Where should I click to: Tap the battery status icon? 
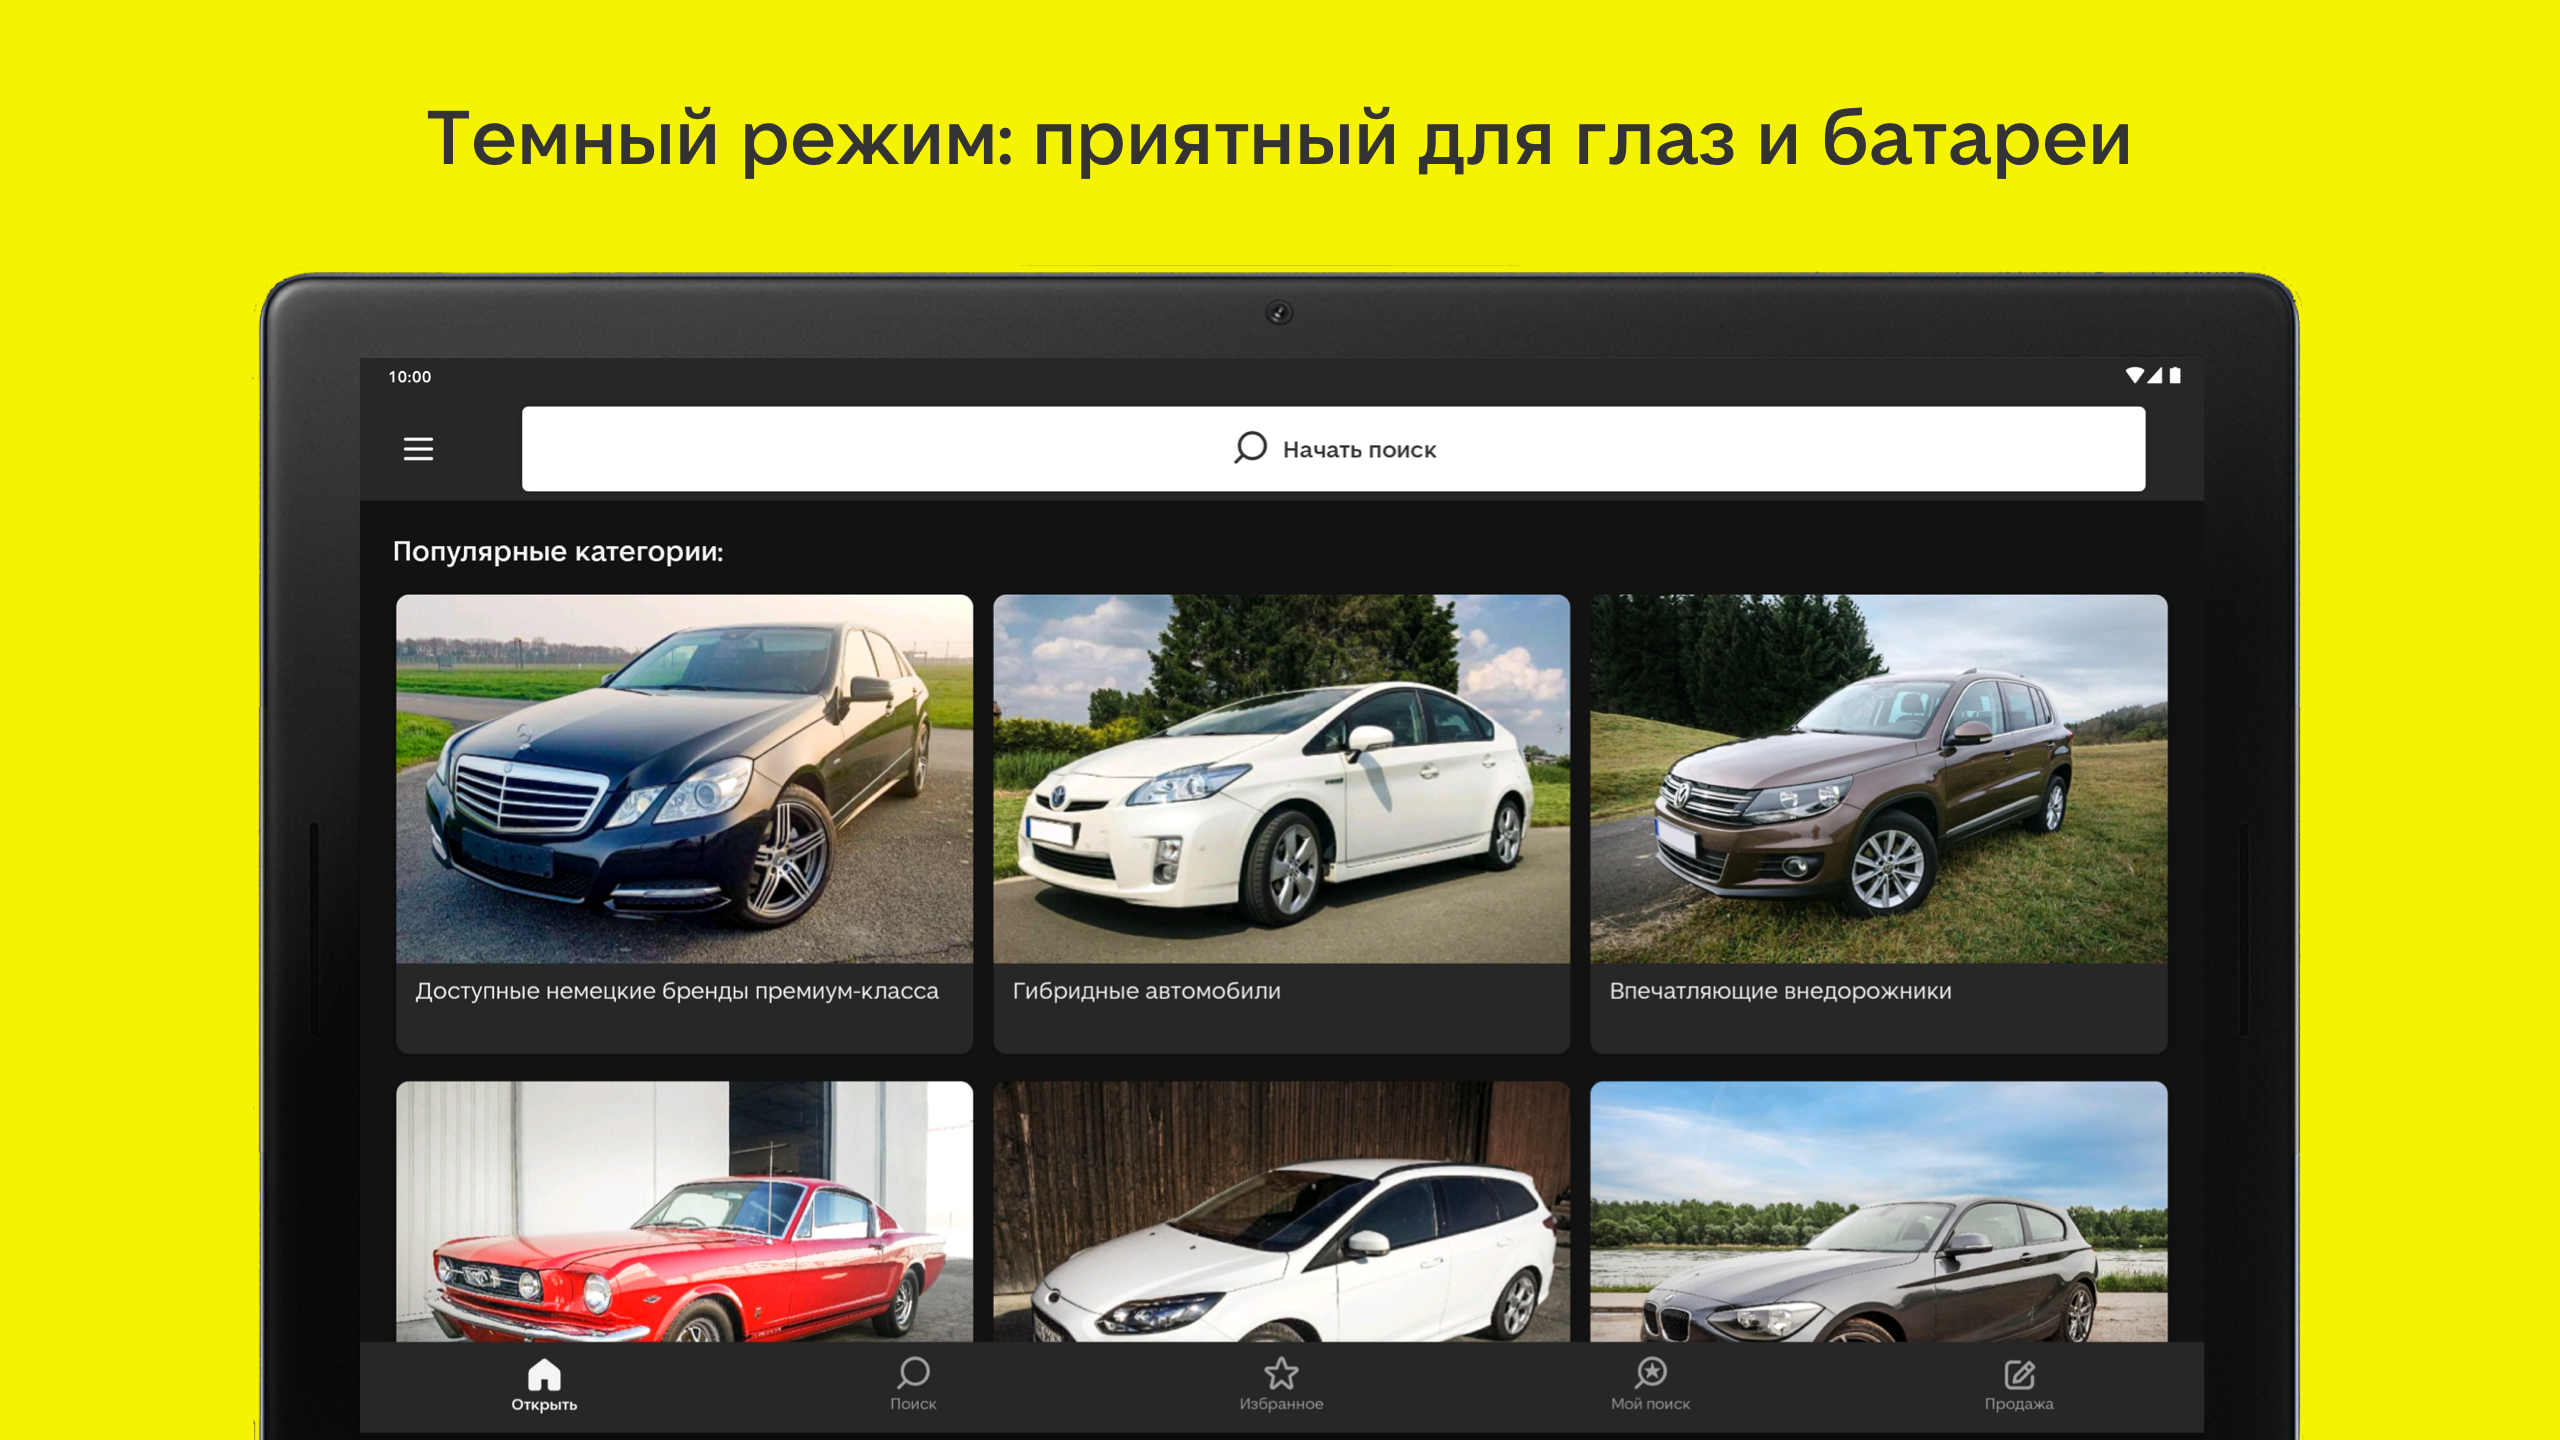coord(2174,376)
